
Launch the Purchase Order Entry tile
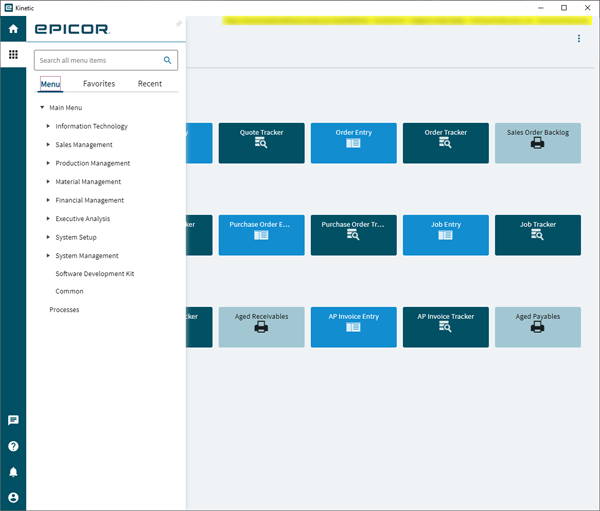(261, 235)
